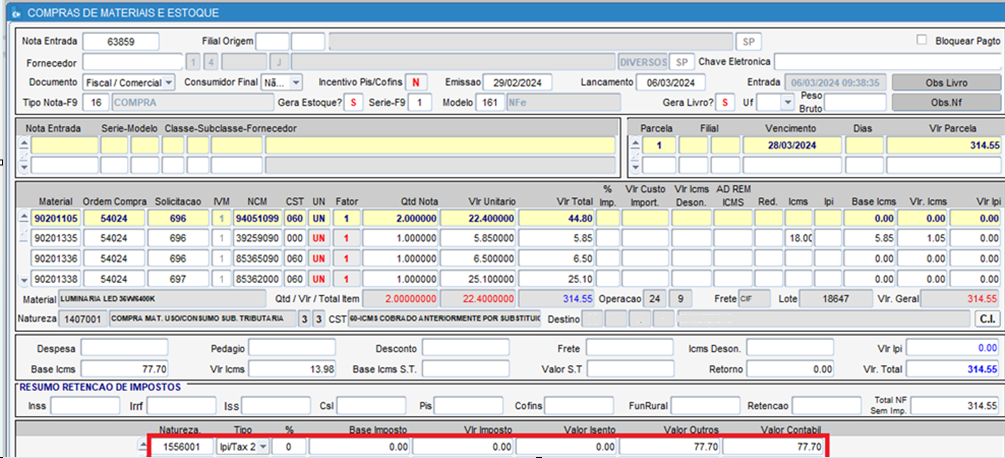This screenshot has width=1005, height=458.
Task: Click the Obs.Nf button
Action: [946, 102]
